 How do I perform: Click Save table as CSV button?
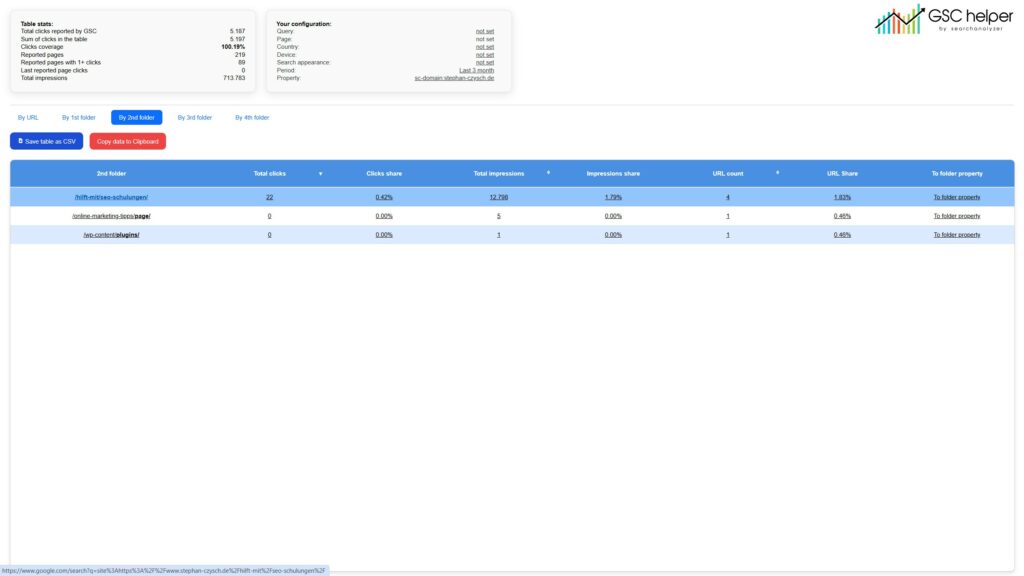coord(46,141)
